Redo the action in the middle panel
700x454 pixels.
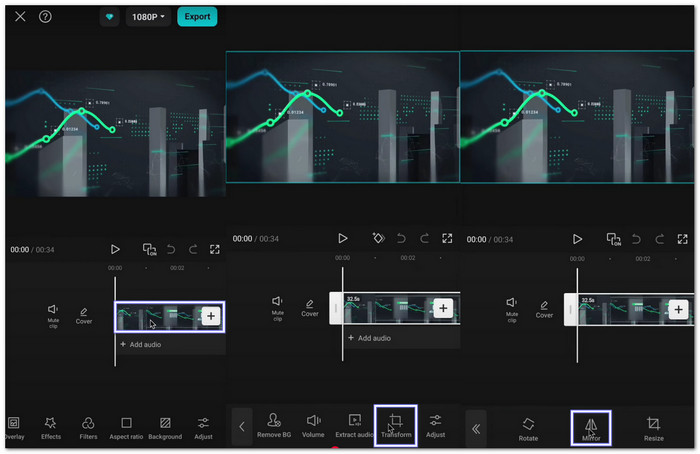424,238
